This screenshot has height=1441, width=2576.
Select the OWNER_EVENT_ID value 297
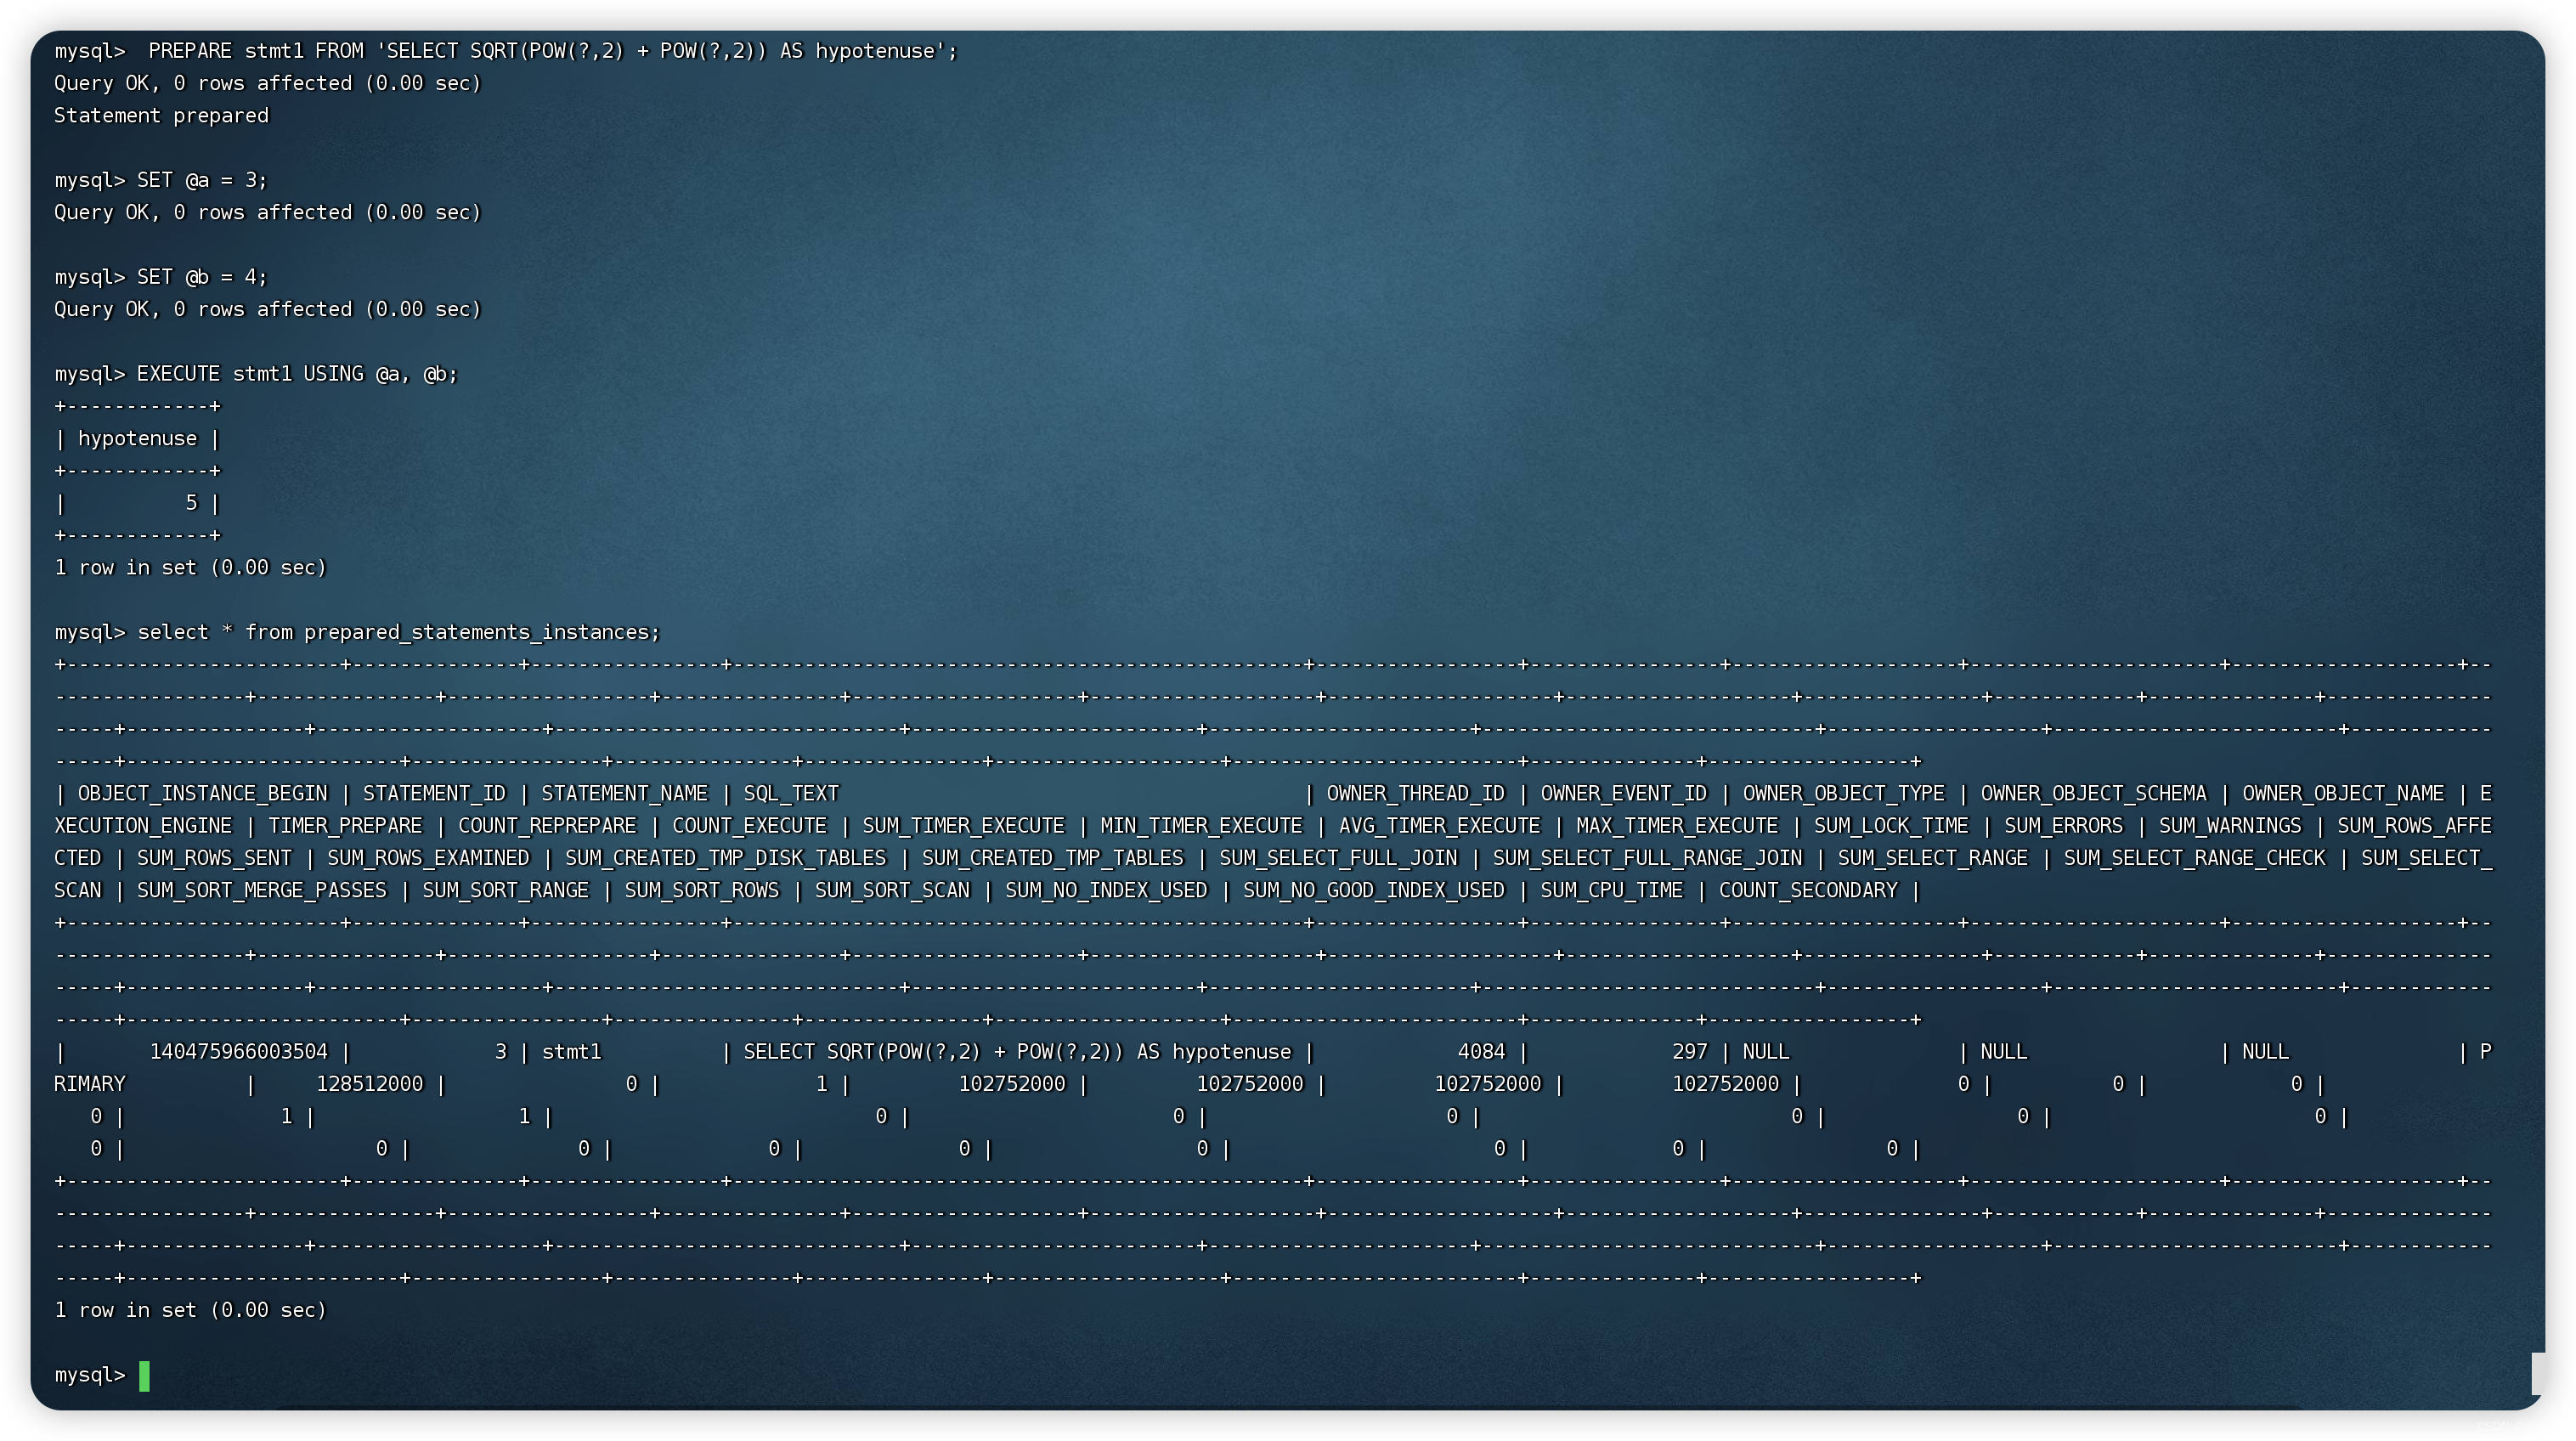pos(1689,1052)
